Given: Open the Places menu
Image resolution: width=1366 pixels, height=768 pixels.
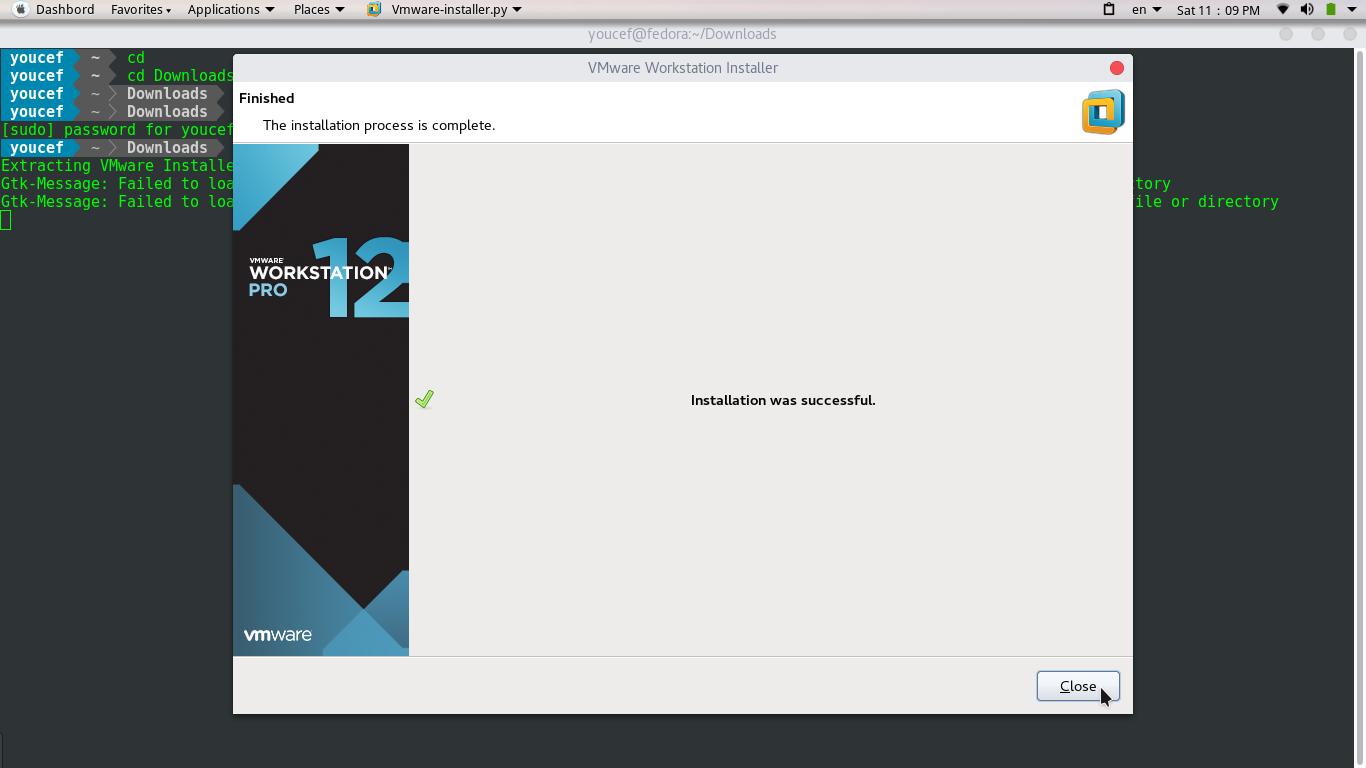Looking at the screenshot, I should pos(319,9).
